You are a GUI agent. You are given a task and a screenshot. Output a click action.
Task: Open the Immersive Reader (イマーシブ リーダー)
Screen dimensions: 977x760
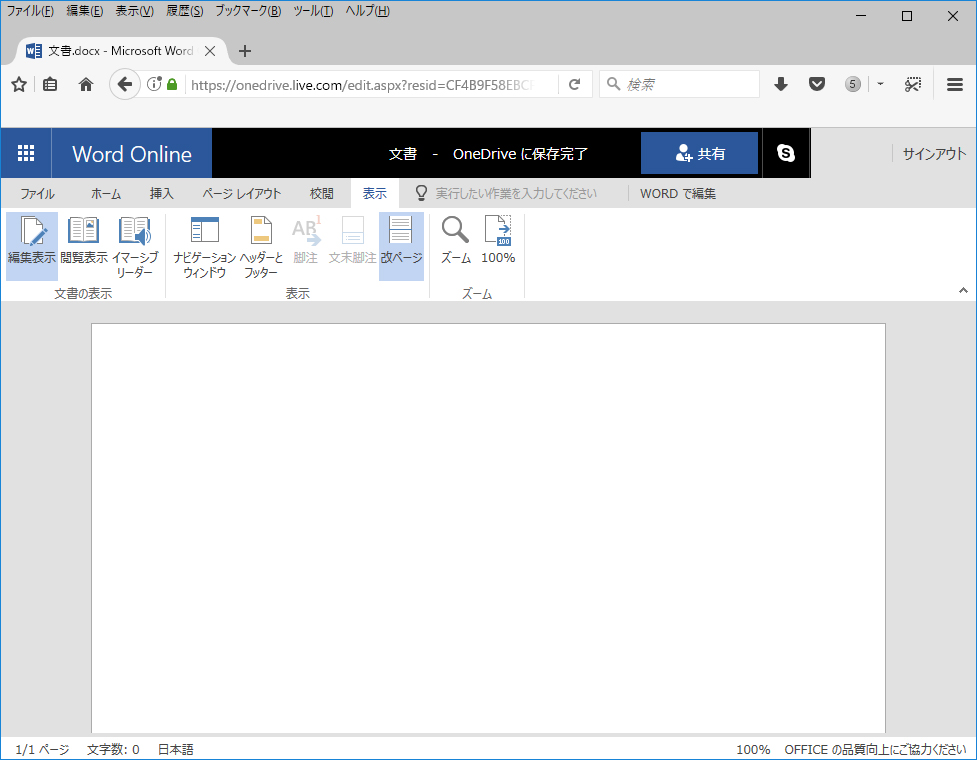[x=135, y=246]
